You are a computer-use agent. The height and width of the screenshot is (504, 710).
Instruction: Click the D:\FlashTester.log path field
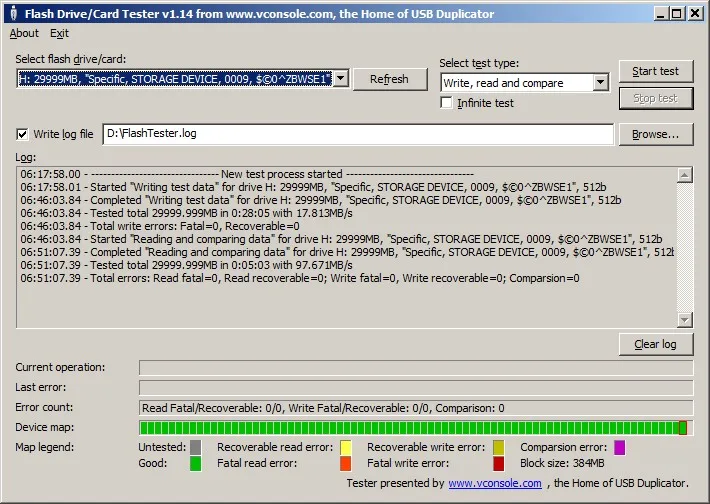[x=358, y=134]
